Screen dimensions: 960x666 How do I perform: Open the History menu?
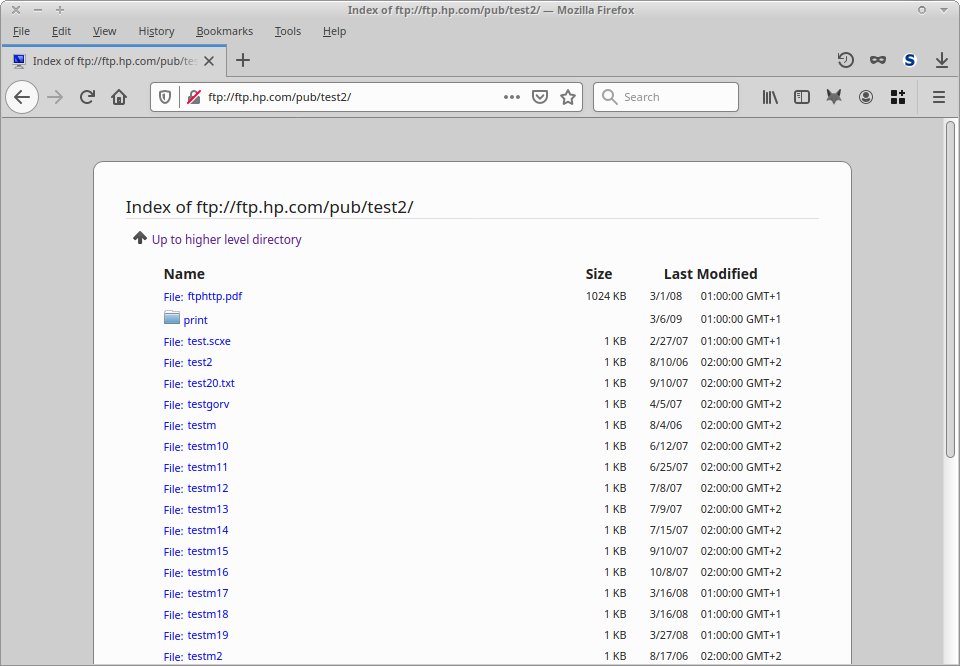click(156, 31)
